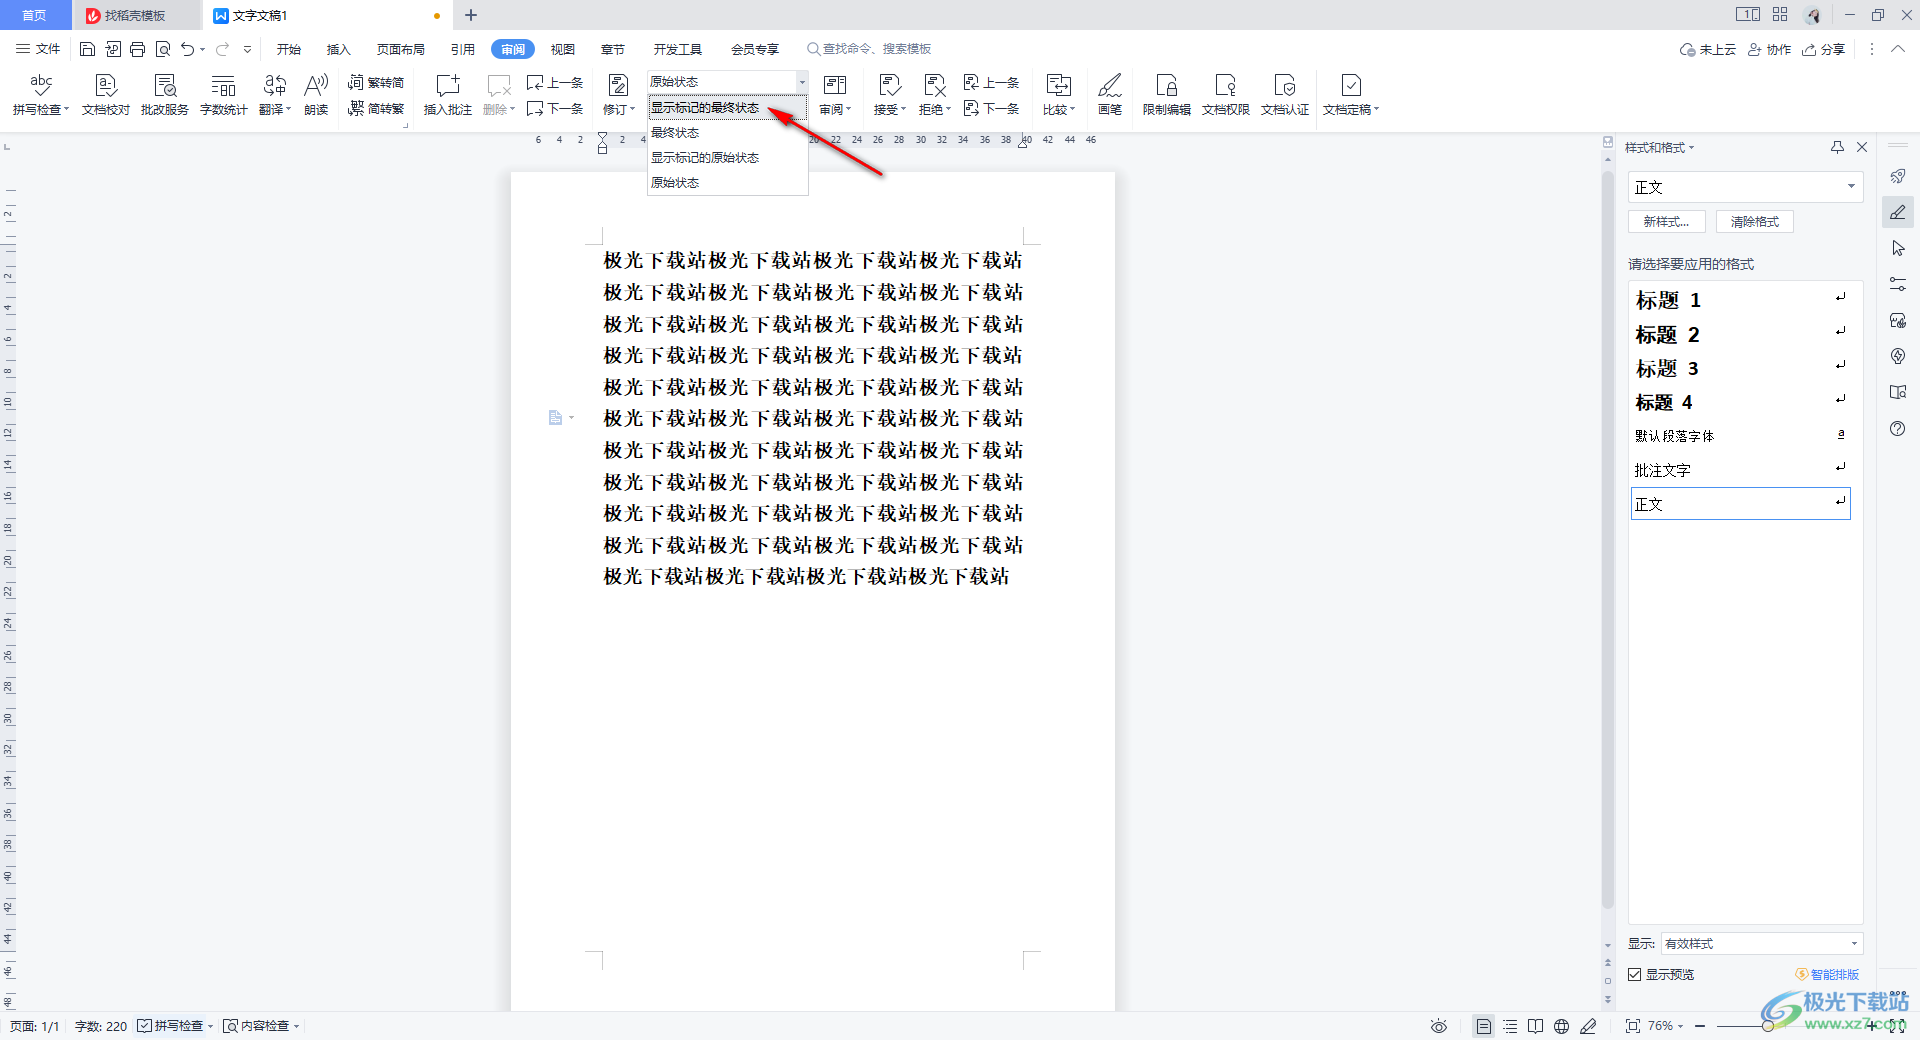Switch to outline view in status bar
The height and width of the screenshot is (1040, 1920).
[x=1510, y=1026]
